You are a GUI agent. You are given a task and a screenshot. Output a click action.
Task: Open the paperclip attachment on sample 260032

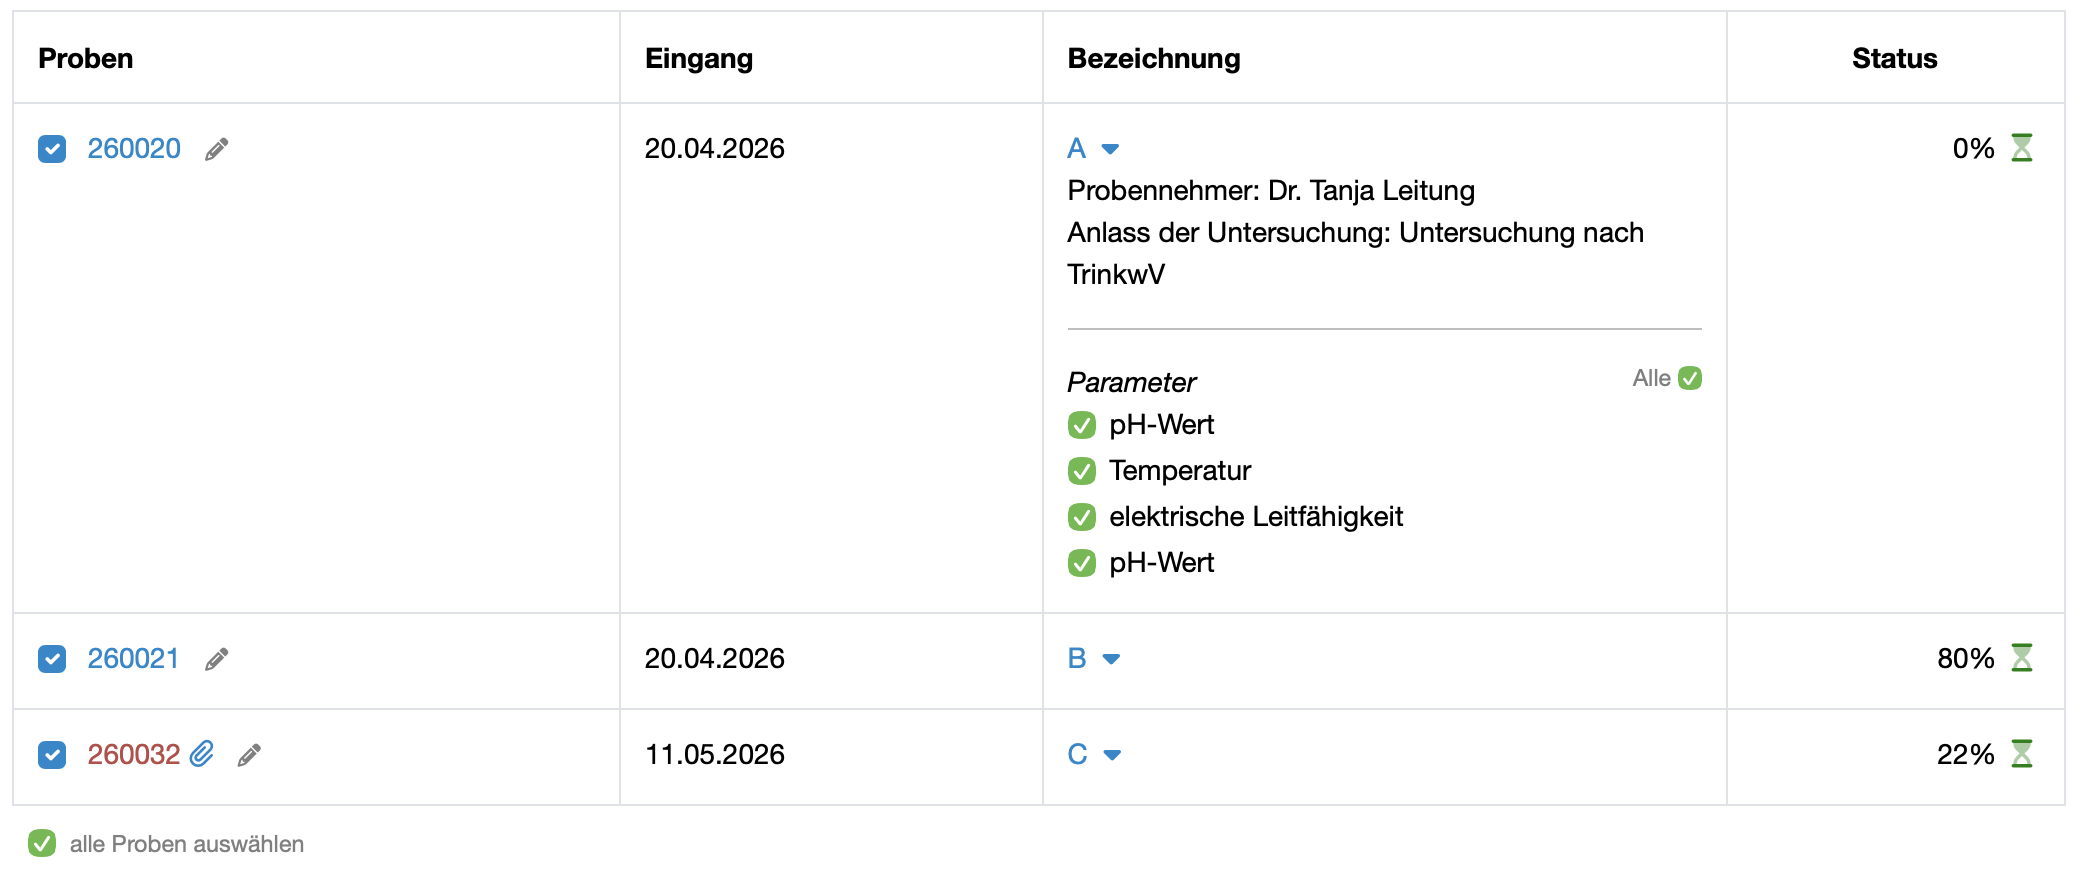click(x=202, y=753)
